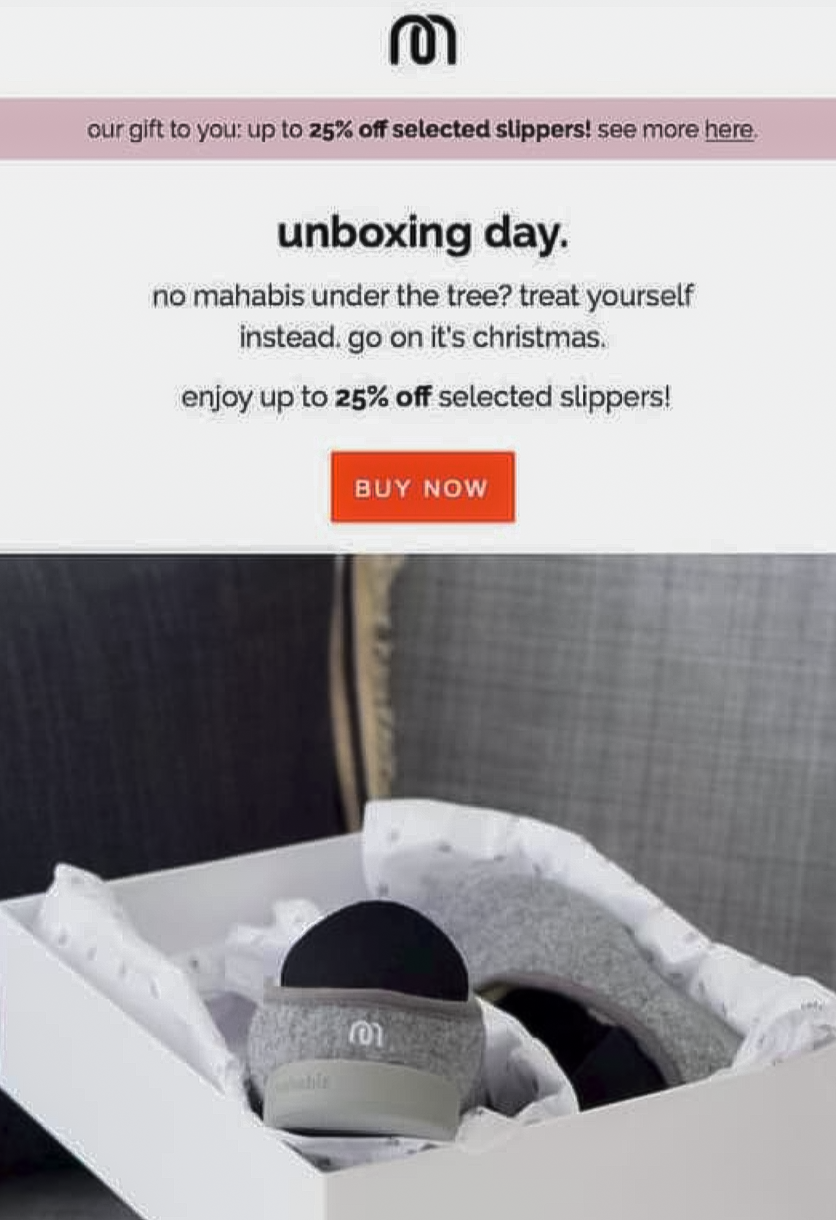This screenshot has width=836, height=1220.
Task: Click the BUY NOW button
Action: click(422, 487)
